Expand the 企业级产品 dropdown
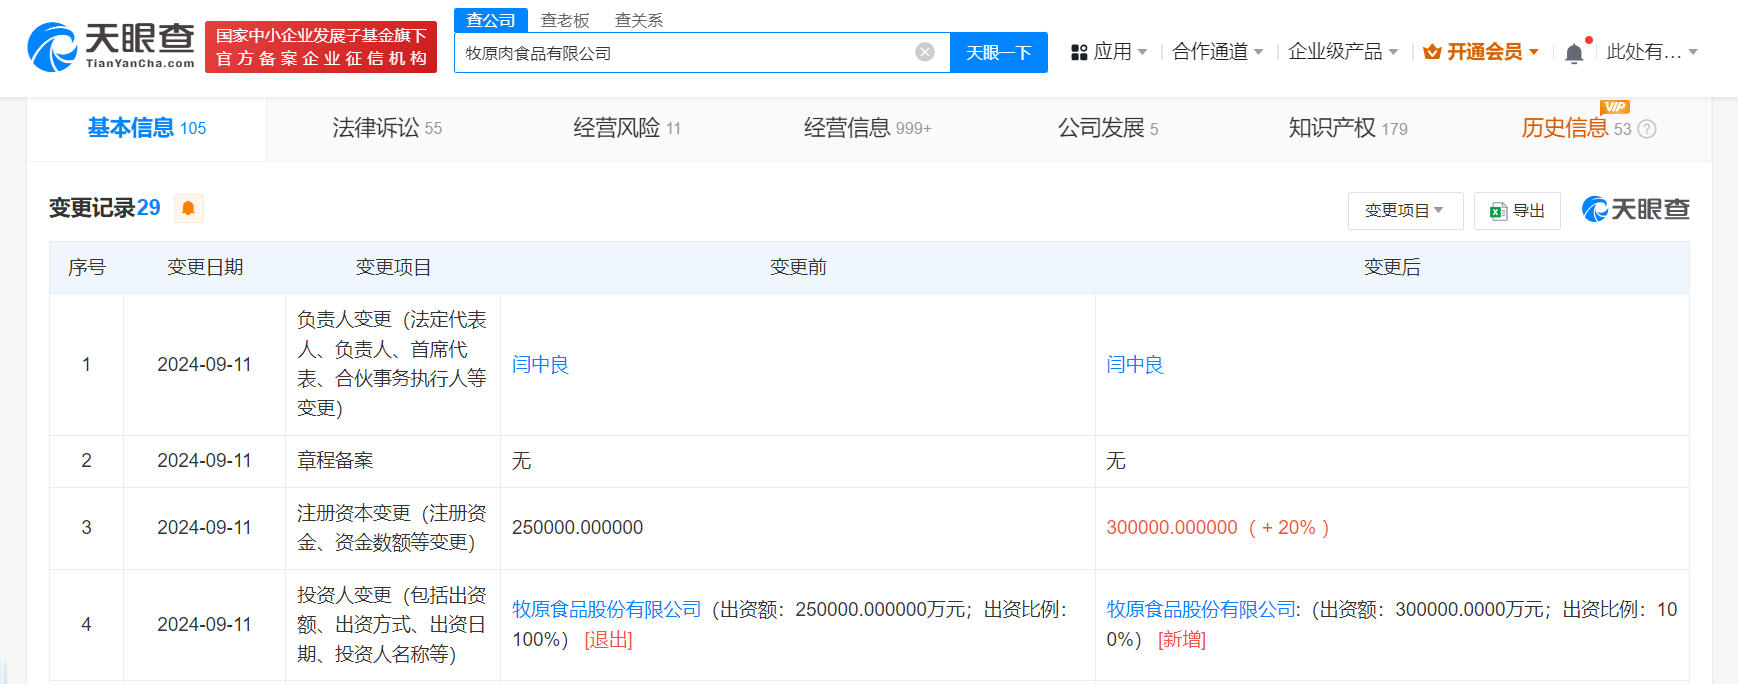This screenshot has width=1738, height=684. (x=1342, y=52)
